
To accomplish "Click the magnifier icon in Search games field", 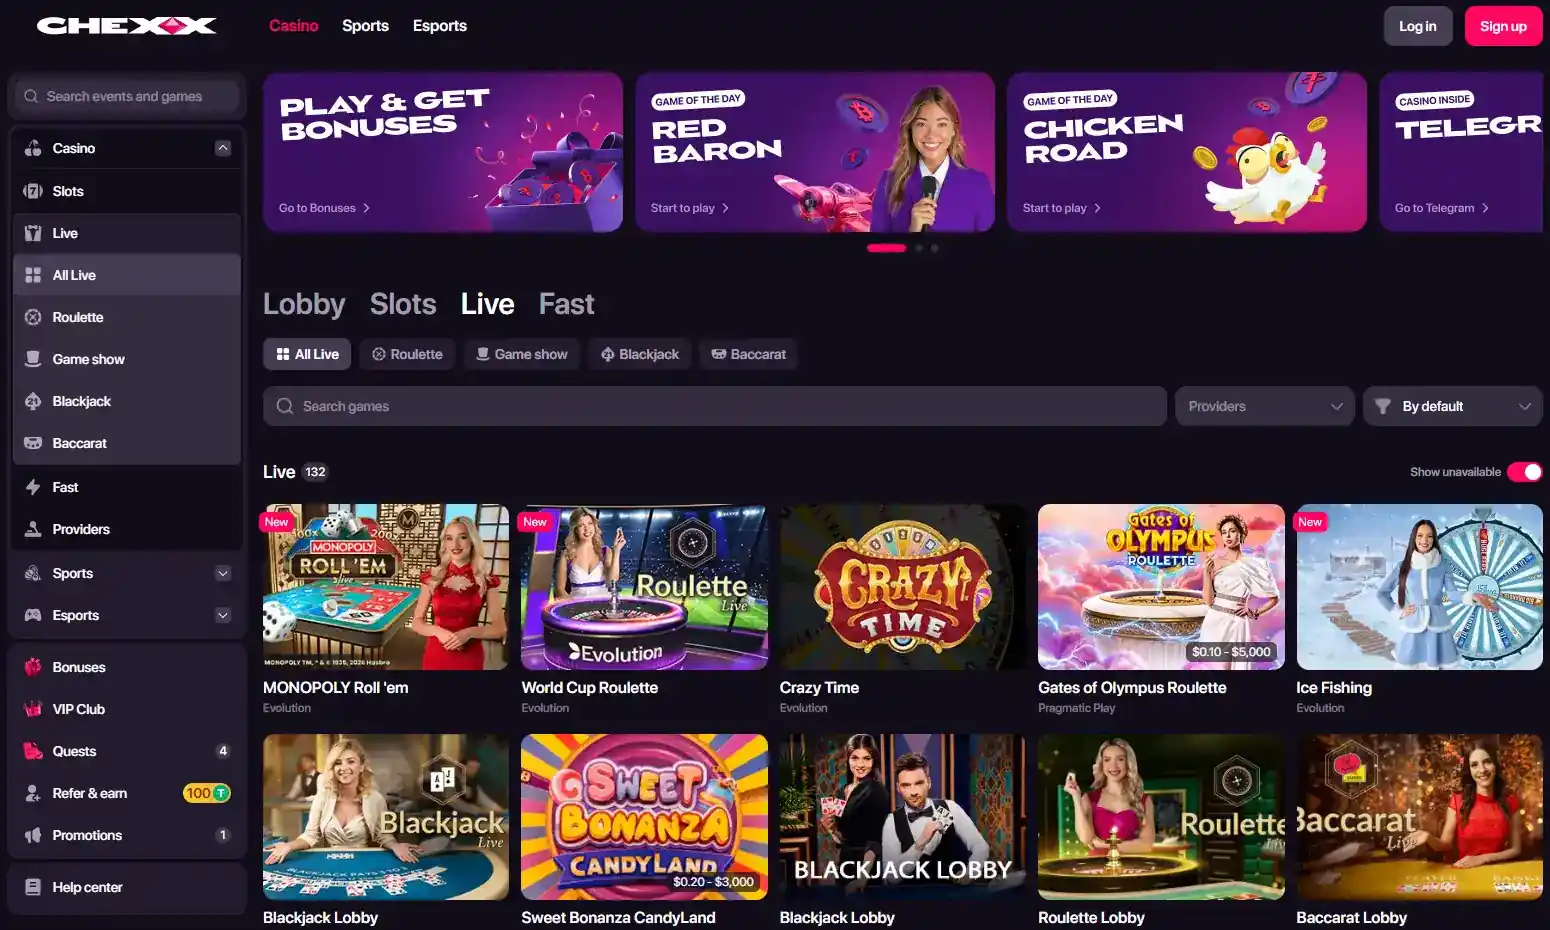I will 285,406.
